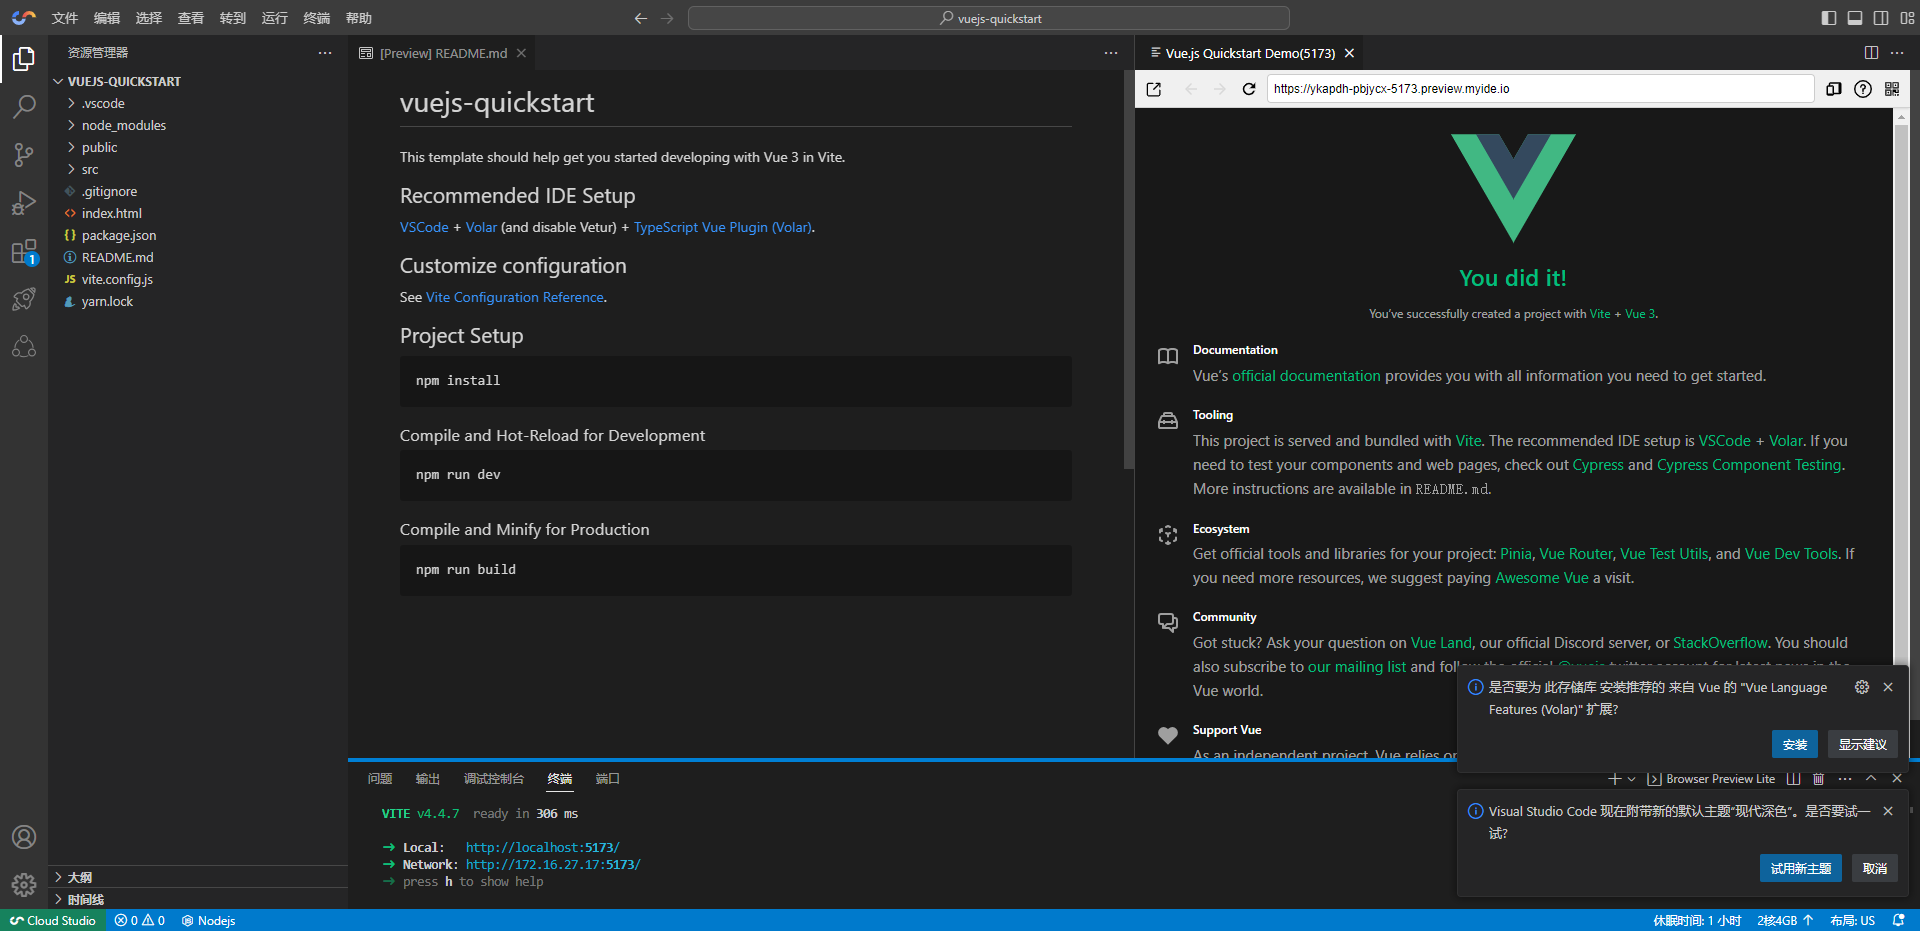This screenshot has height=931, width=1920.
Task: Go forward with the navigation arrow
Action: coord(667,18)
